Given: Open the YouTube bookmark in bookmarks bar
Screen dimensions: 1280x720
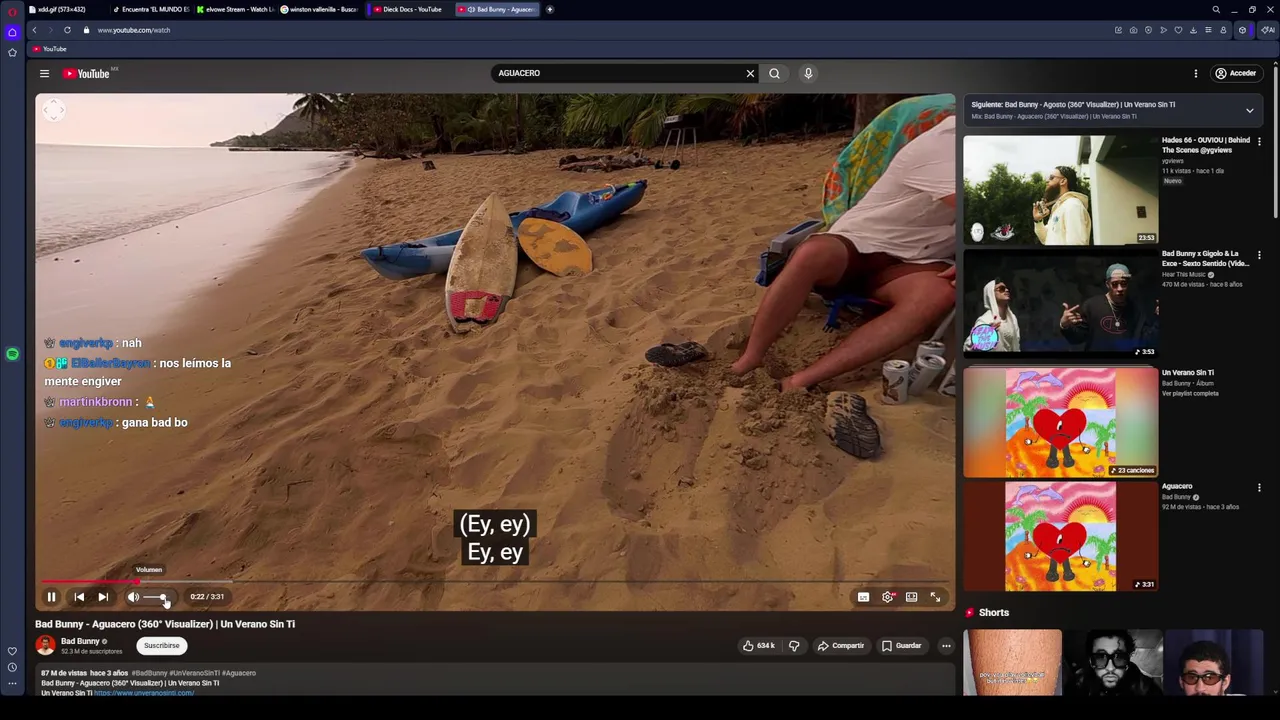Looking at the screenshot, I should coord(50,49).
